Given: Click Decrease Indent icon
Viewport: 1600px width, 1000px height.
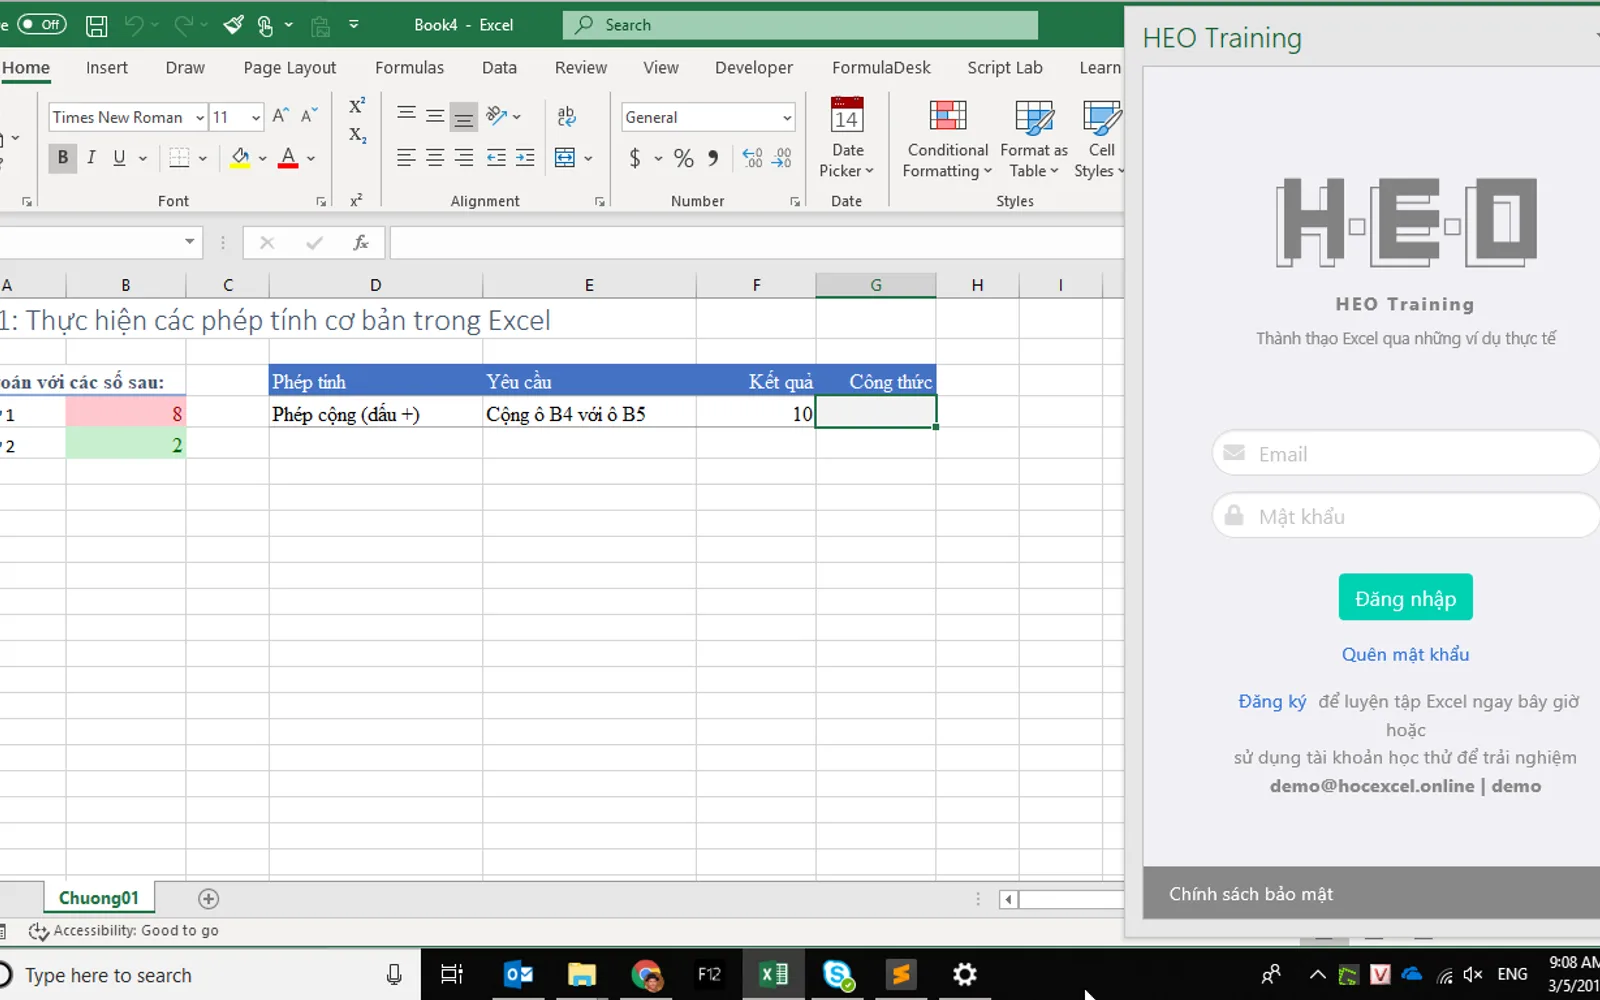Looking at the screenshot, I should coord(496,157).
